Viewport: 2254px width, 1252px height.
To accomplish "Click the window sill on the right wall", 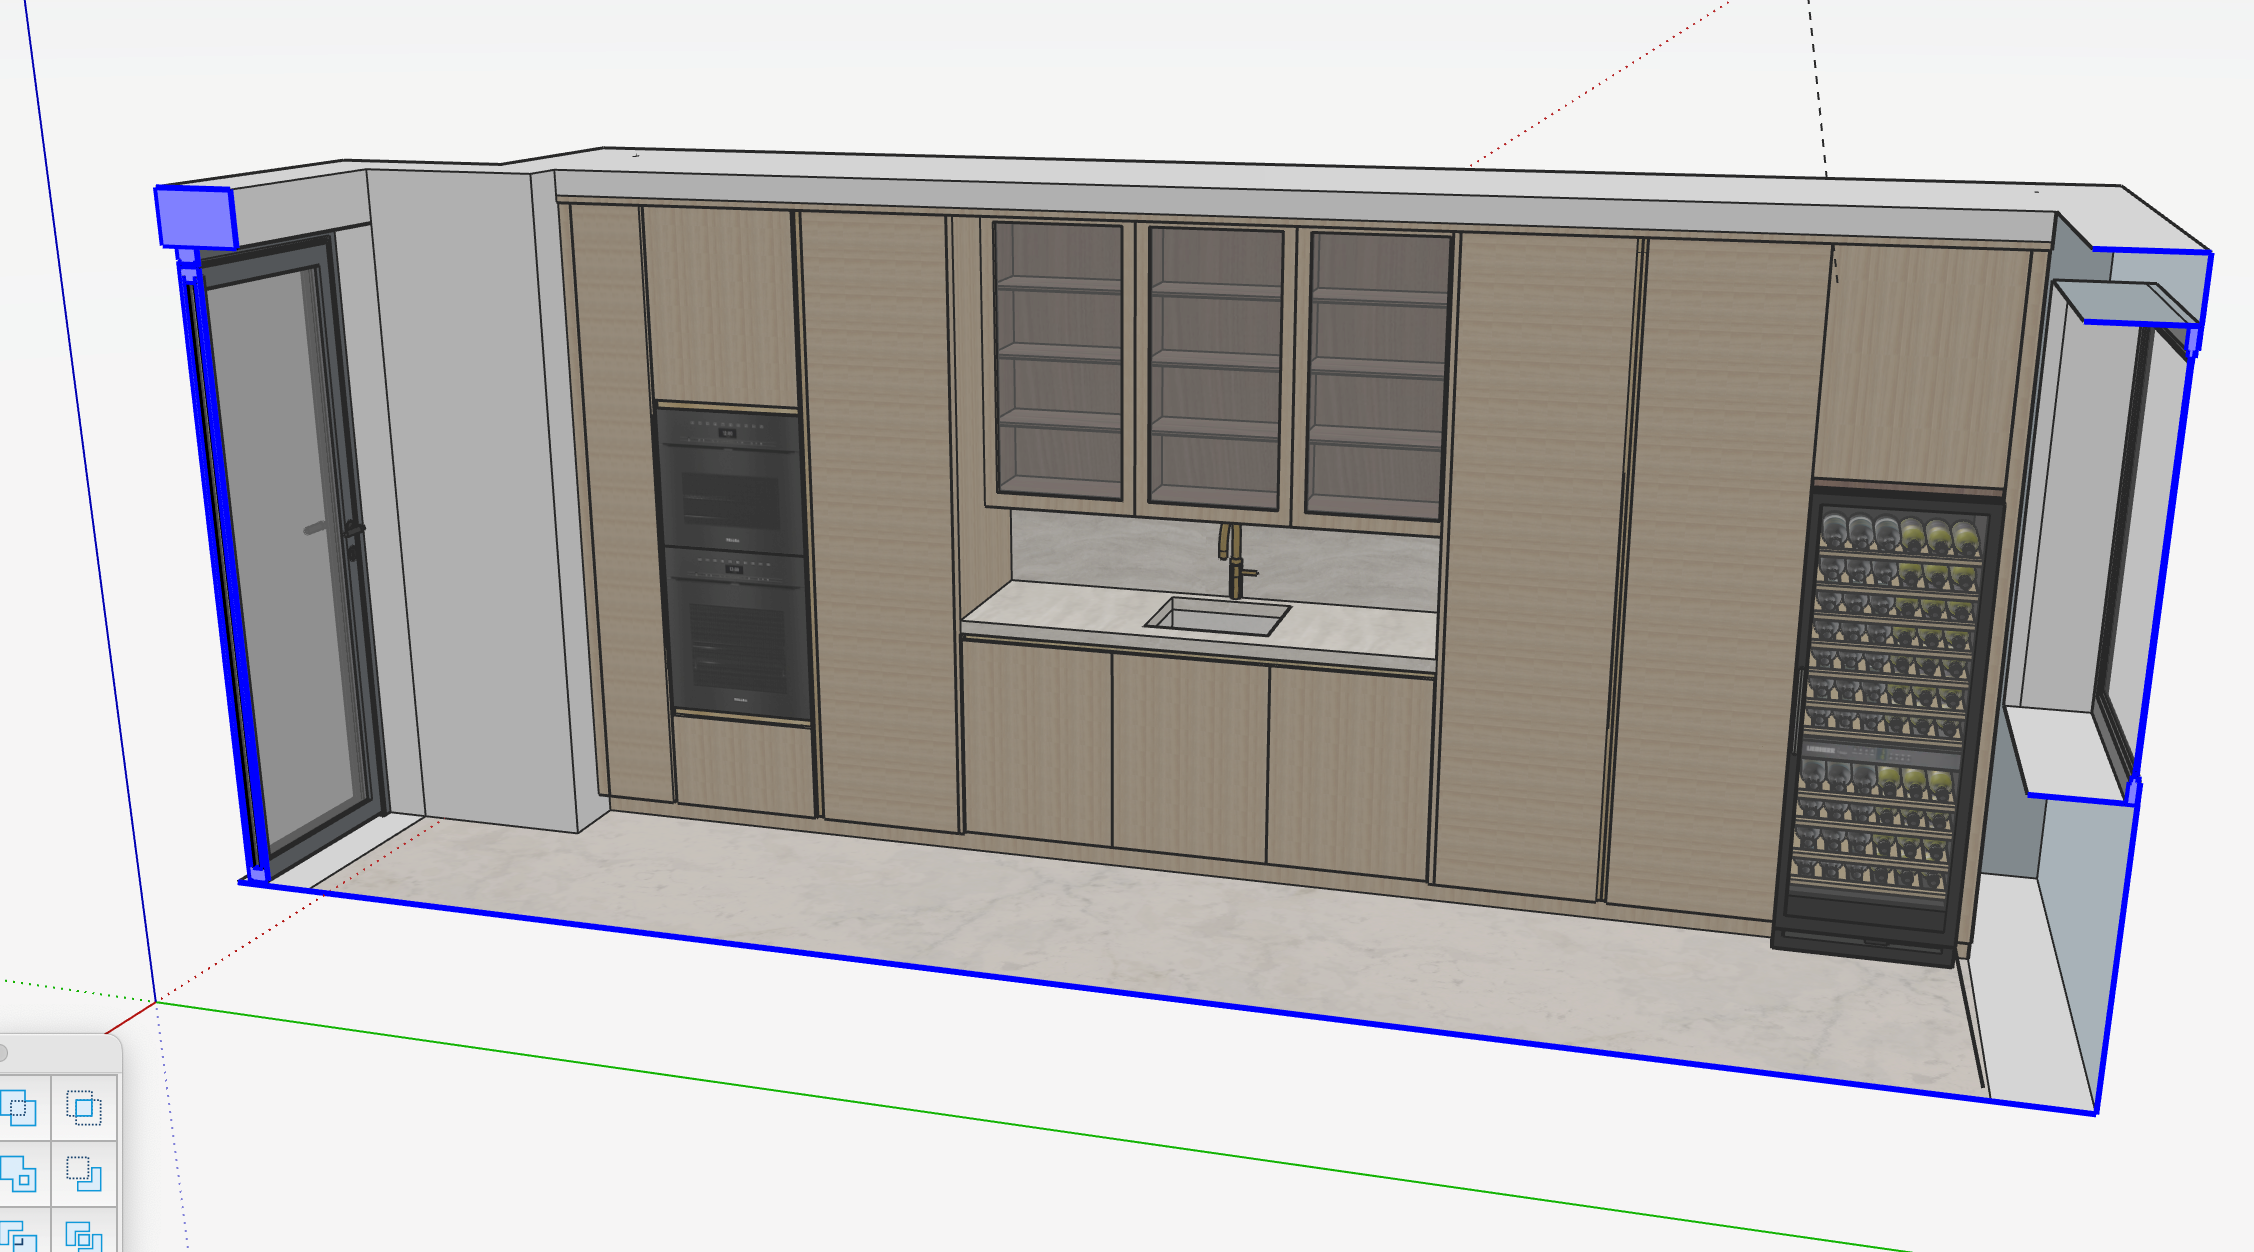I will [2065, 750].
